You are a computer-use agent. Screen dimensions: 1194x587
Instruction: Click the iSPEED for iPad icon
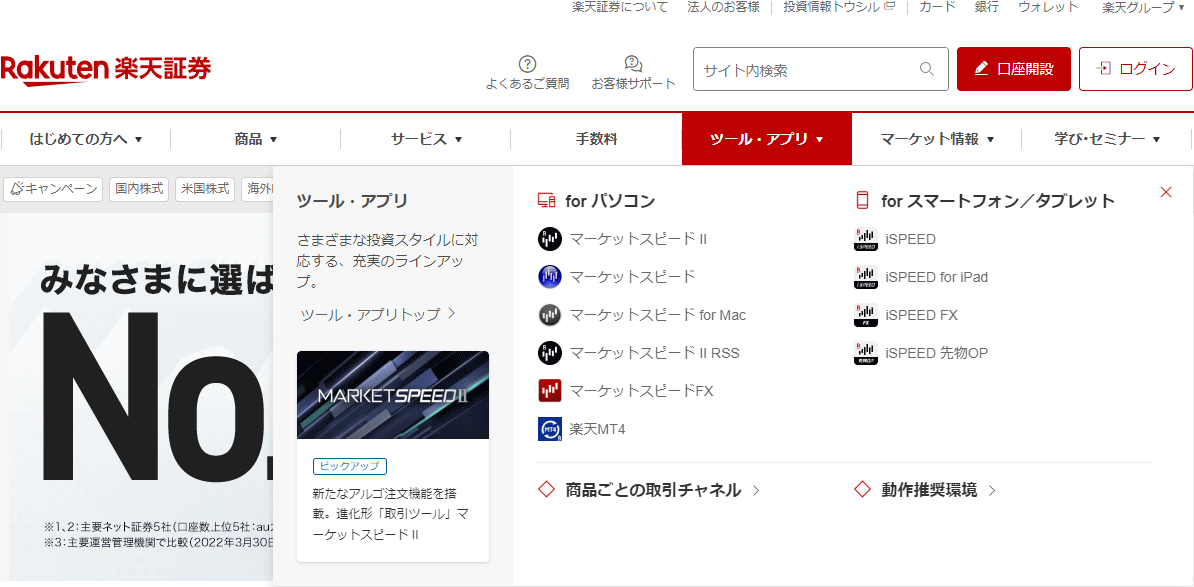pyautogui.click(x=866, y=277)
